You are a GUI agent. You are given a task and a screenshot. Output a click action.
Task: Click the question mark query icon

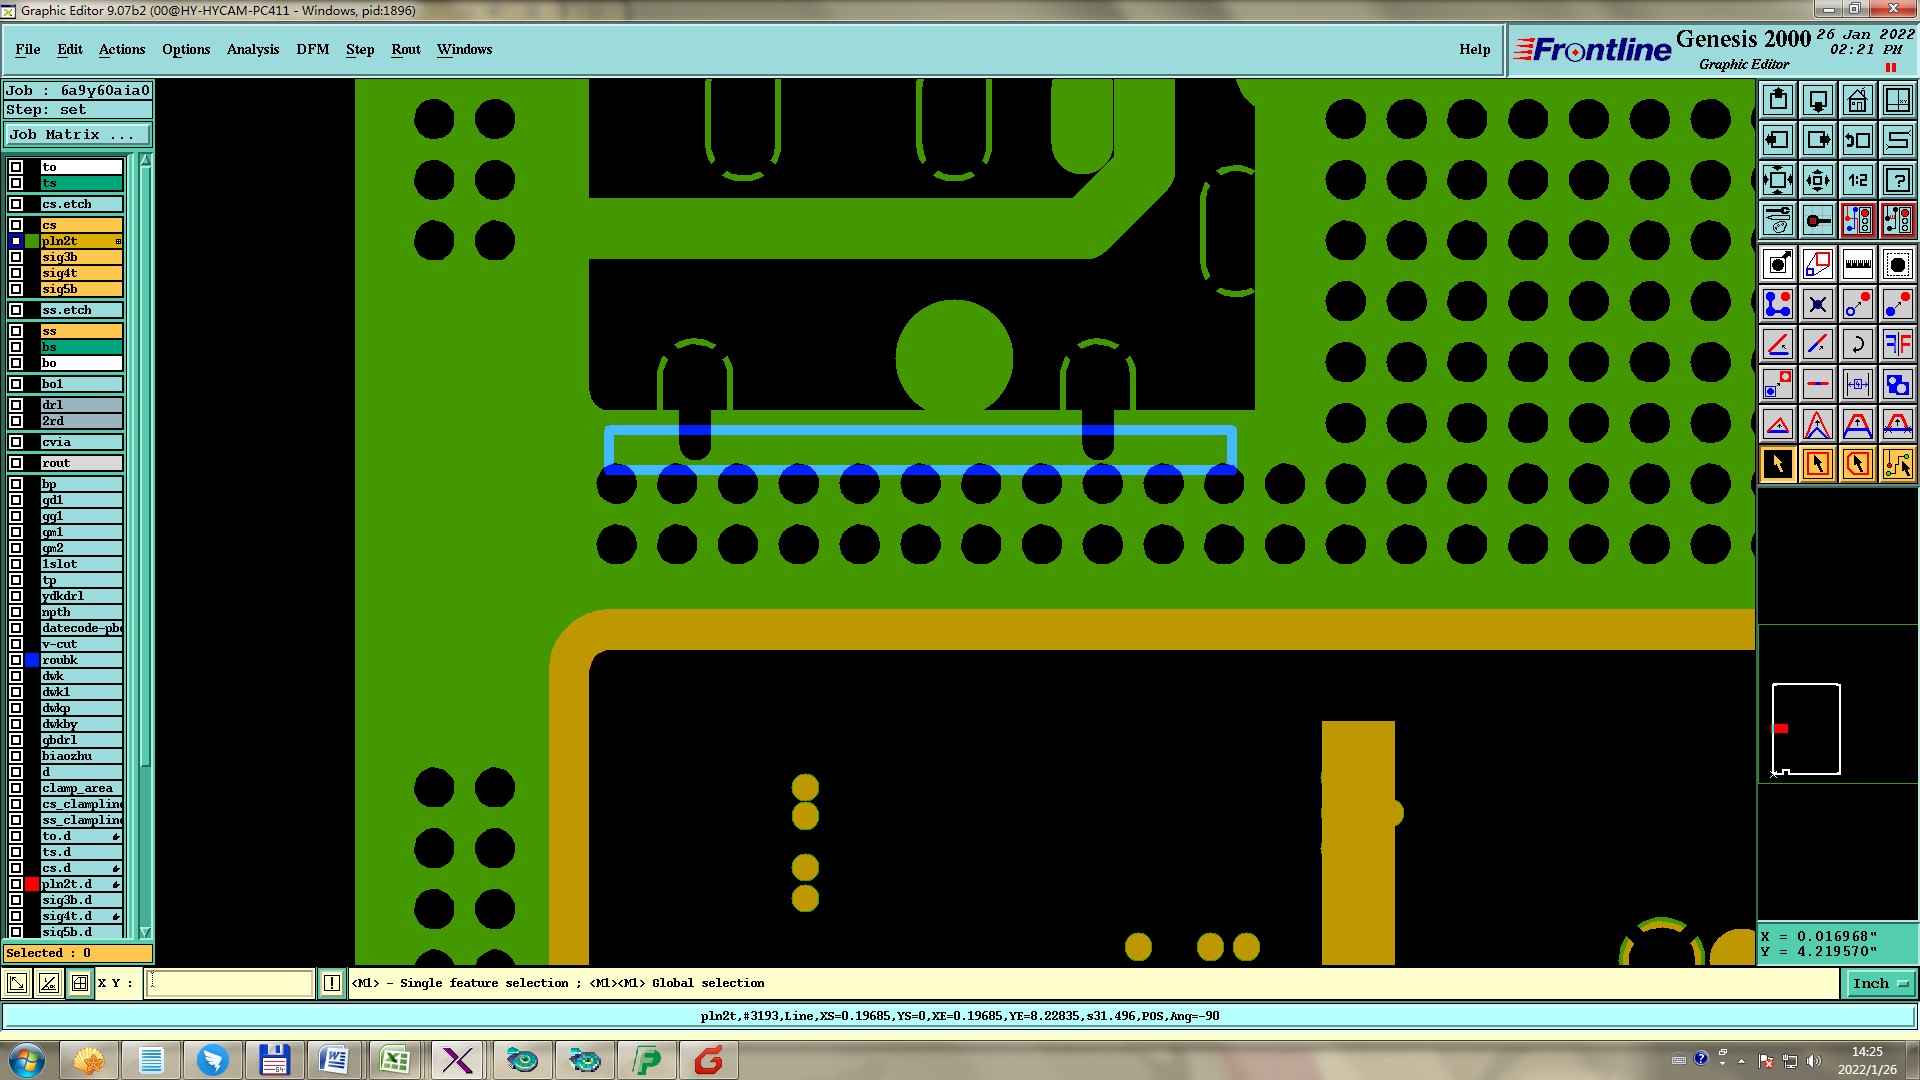click(x=1898, y=181)
